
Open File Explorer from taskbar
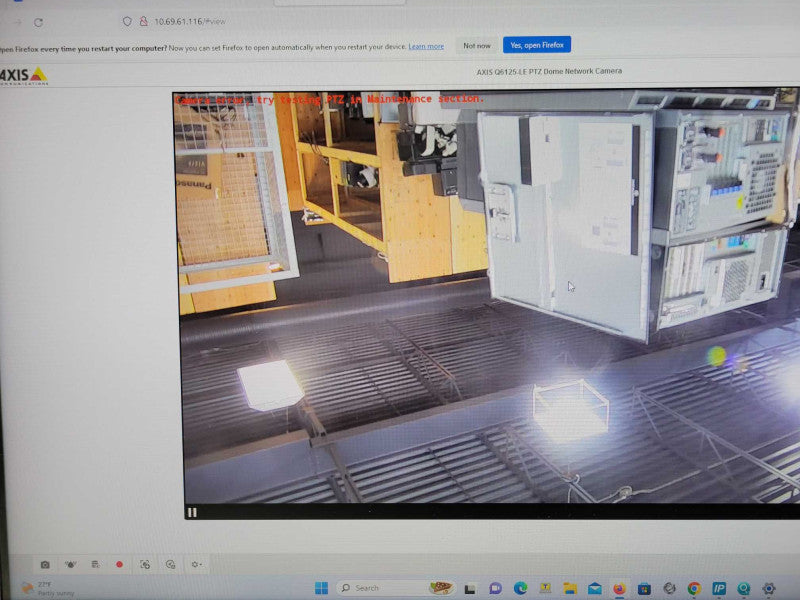(x=570, y=588)
